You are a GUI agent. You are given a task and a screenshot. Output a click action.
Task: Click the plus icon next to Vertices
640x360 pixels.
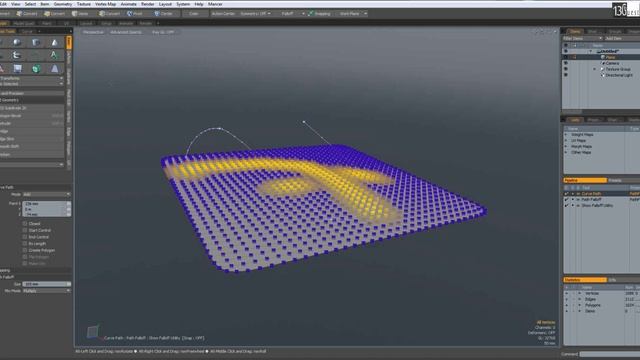[566, 293]
